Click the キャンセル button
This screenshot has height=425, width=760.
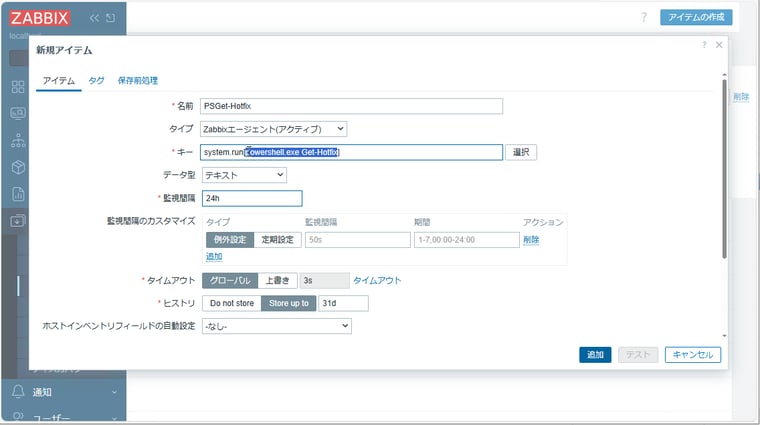tap(693, 355)
